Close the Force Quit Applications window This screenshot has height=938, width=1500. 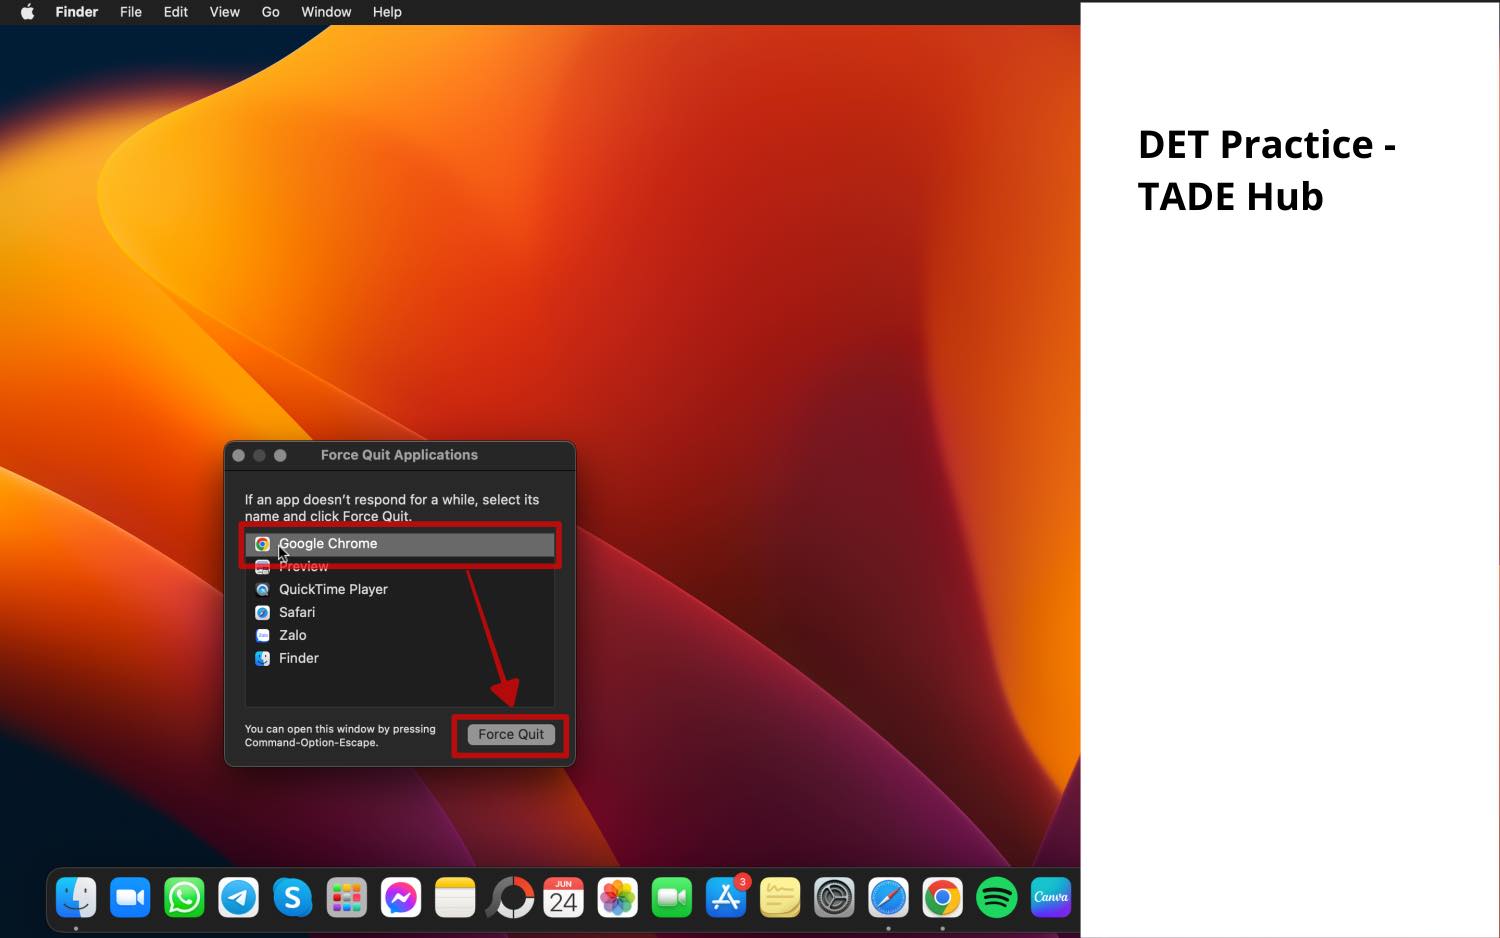(x=238, y=455)
